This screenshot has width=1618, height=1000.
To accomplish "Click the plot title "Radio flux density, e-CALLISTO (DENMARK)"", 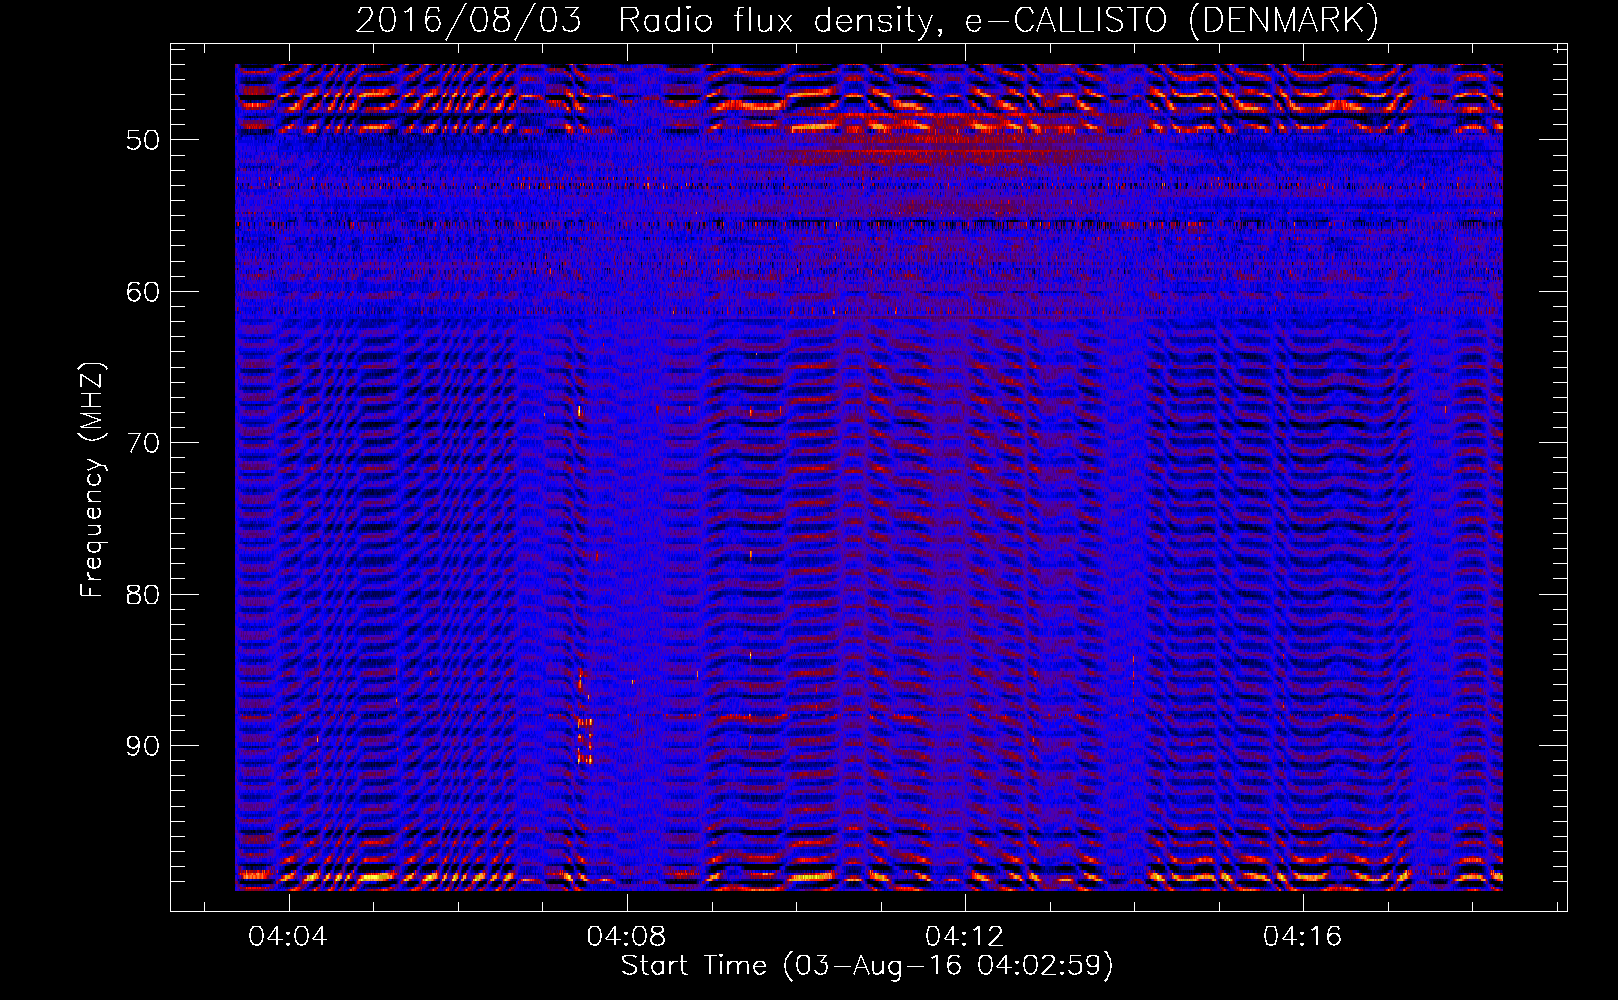I will click(998, 21).
